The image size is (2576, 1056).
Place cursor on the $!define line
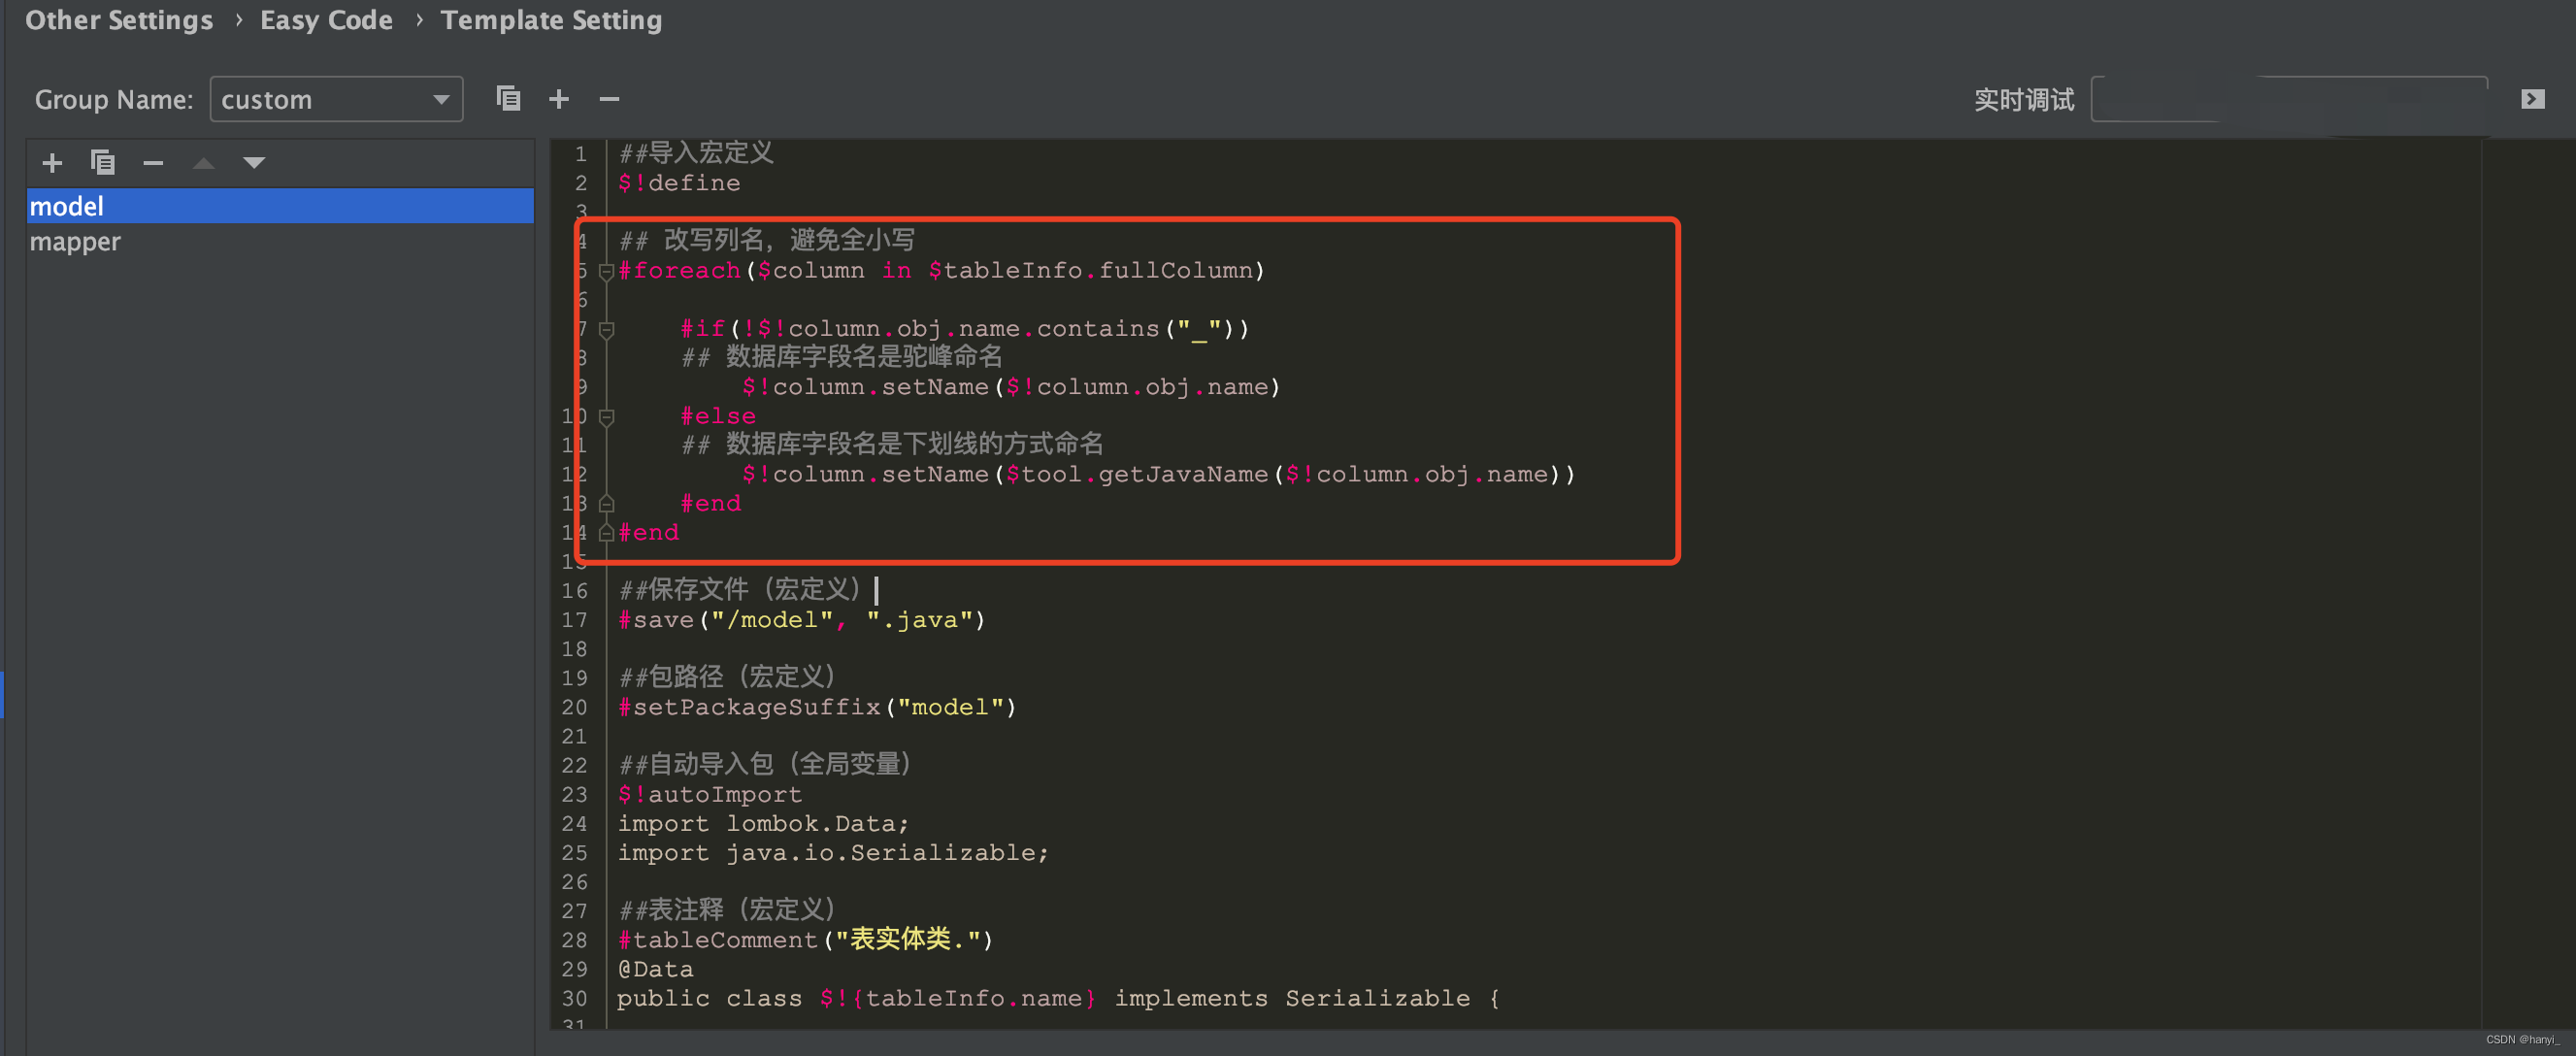[x=679, y=183]
